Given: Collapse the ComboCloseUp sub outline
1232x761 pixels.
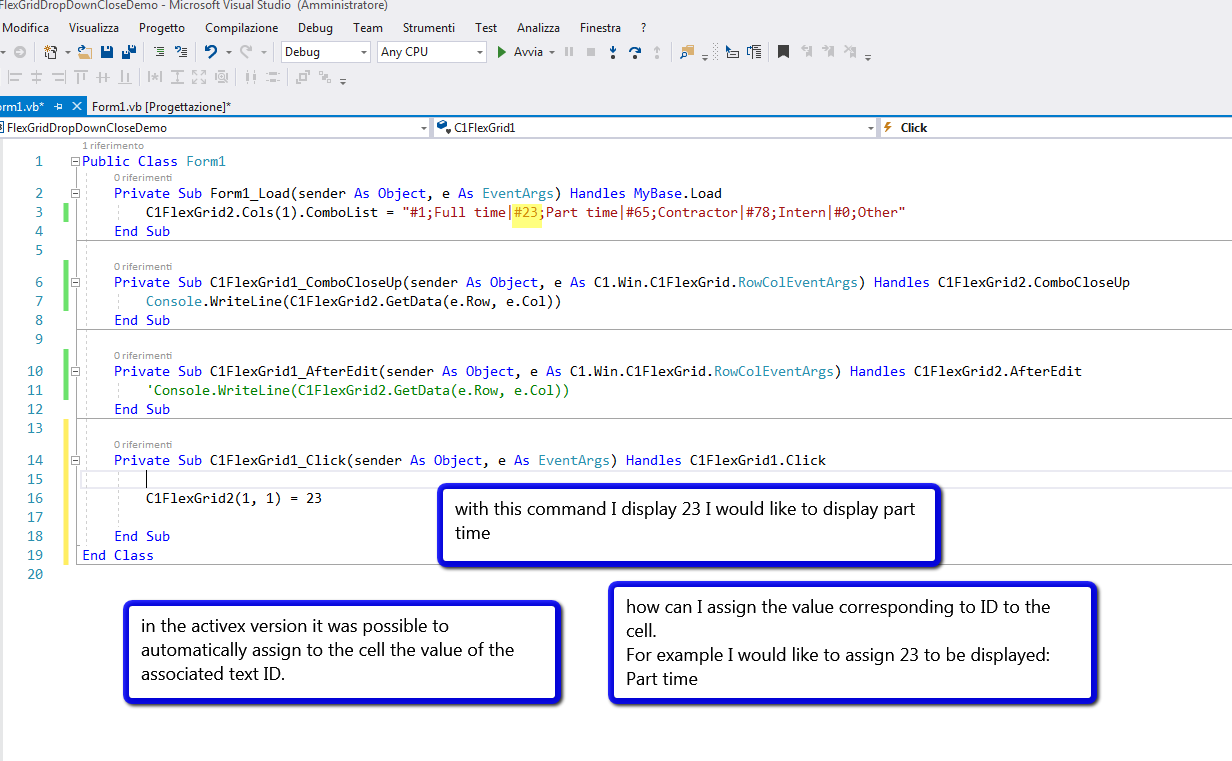Looking at the screenshot, I should pyautogui.click(x=75, y=282).
